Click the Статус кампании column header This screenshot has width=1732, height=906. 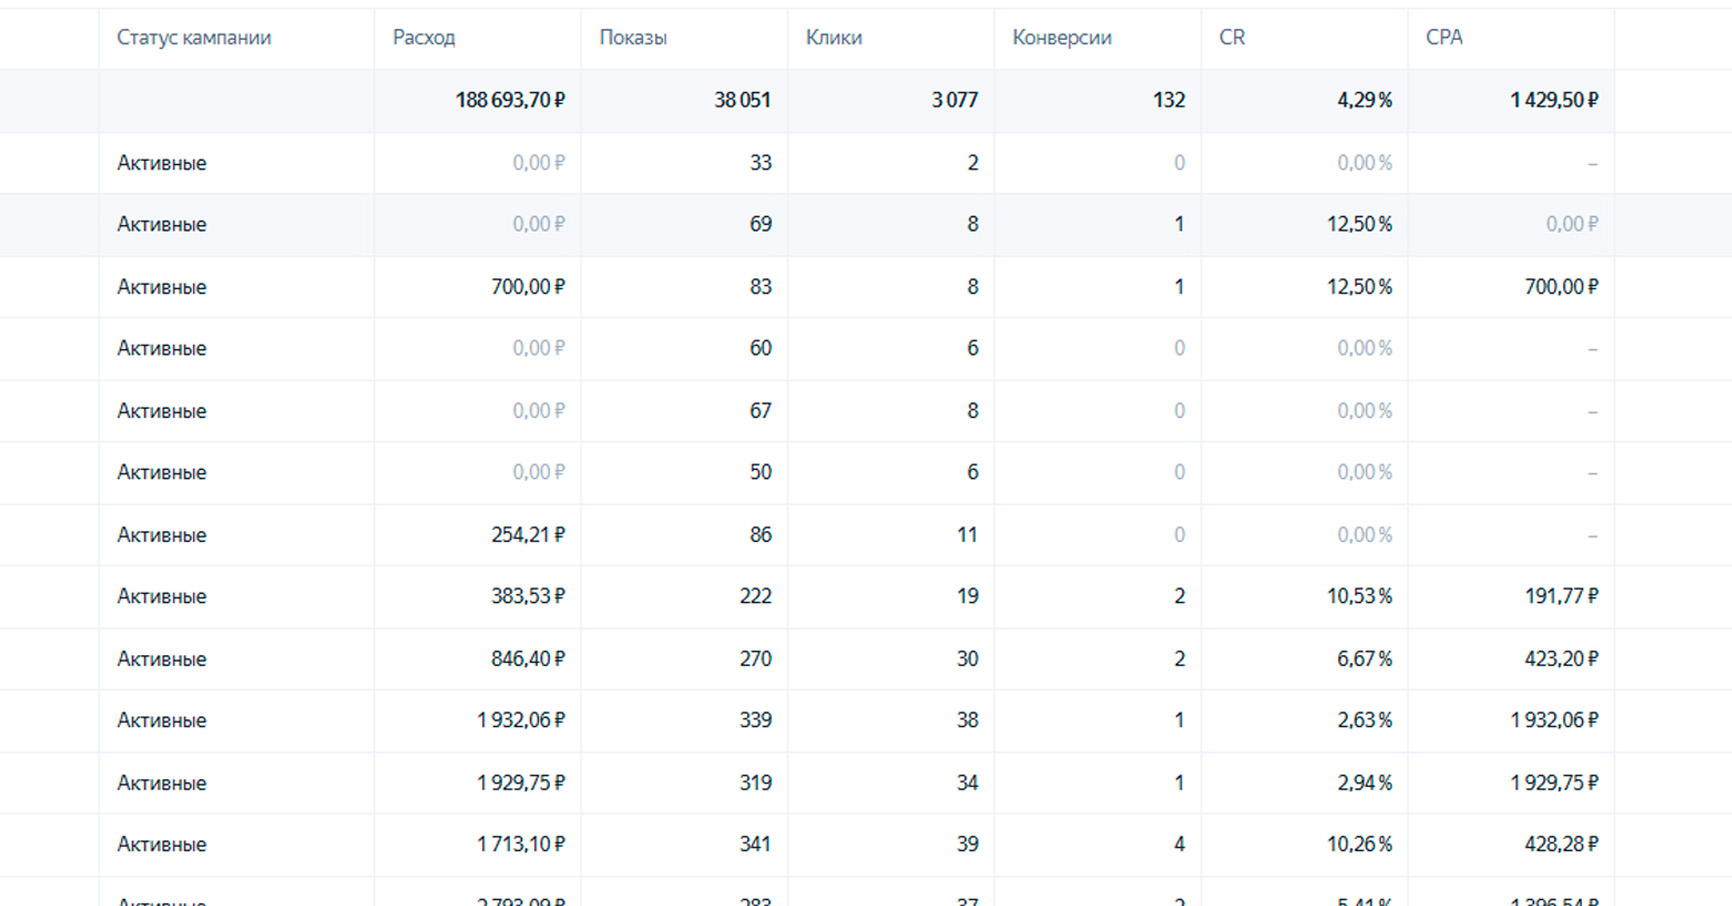194,38
